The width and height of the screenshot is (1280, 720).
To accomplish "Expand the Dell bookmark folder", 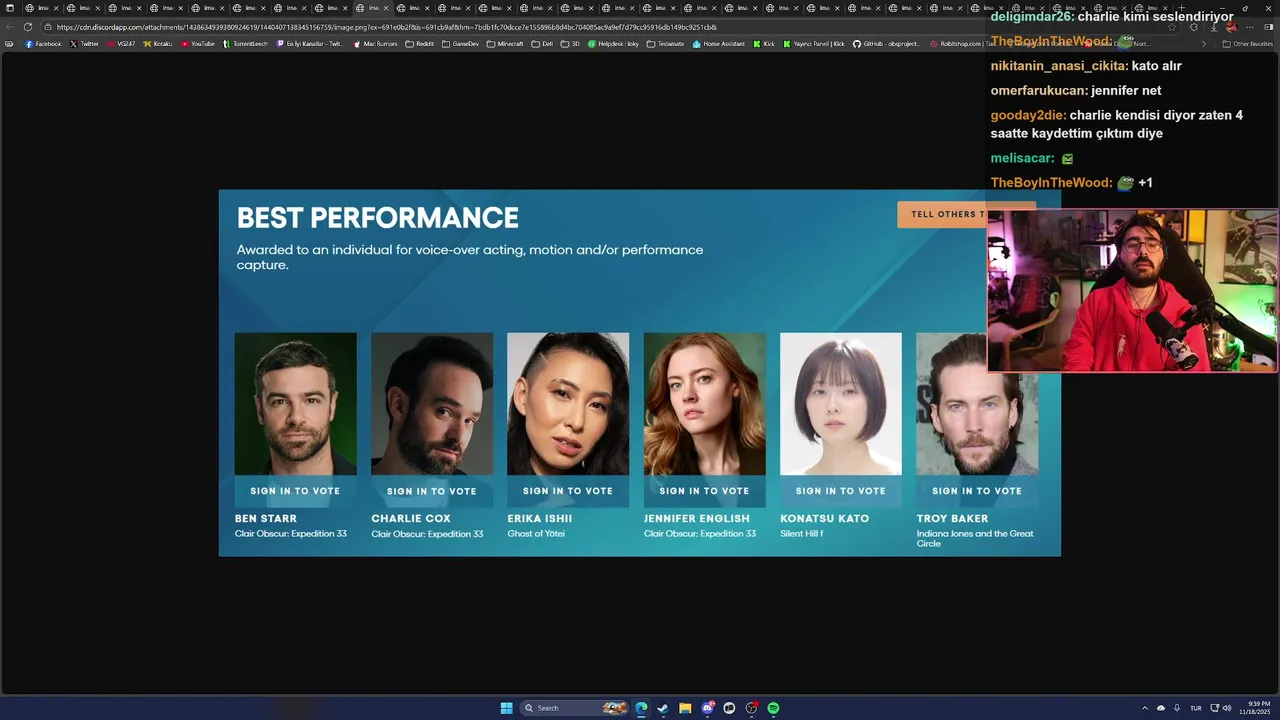I will (543, 44).
